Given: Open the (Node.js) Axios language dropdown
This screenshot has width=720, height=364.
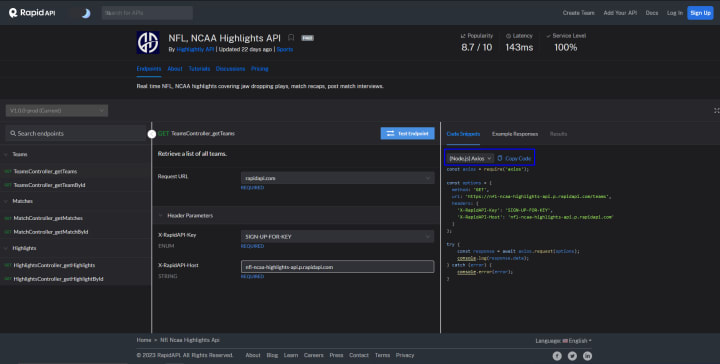Looking at the screenshot, I should click(x=470, y=158).
